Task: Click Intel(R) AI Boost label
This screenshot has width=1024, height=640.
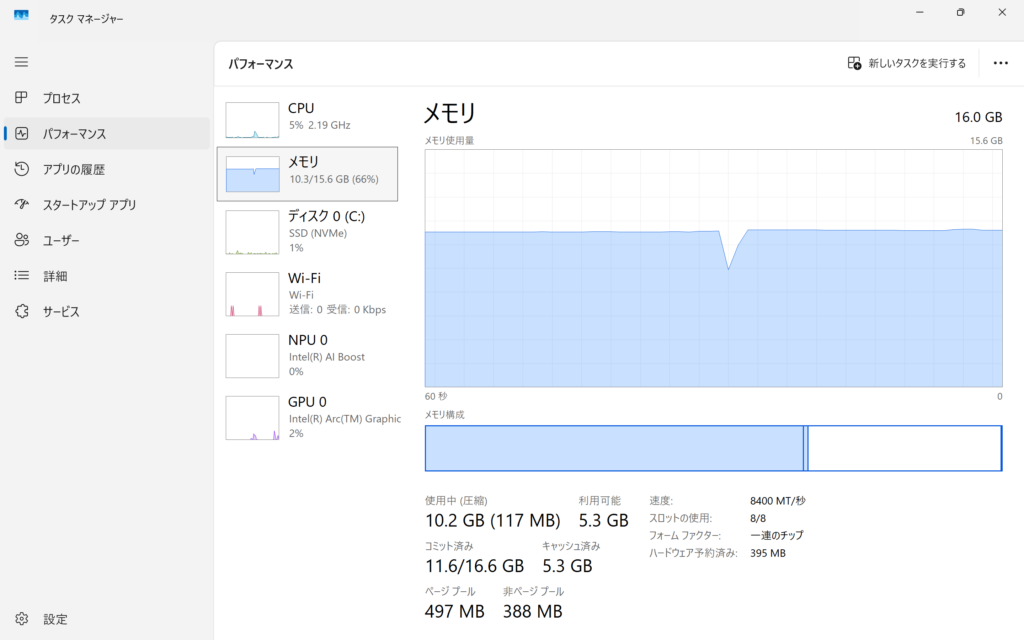Action: point(327,357)
